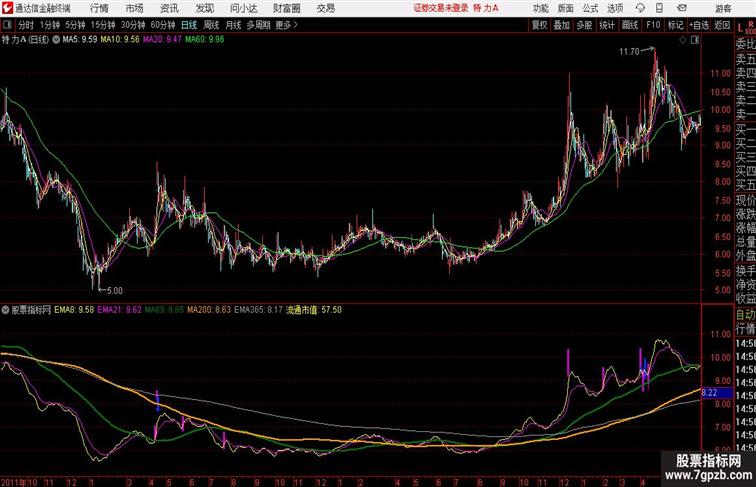Toggle the left panel icon beside 分时

(x=7, y=25)
